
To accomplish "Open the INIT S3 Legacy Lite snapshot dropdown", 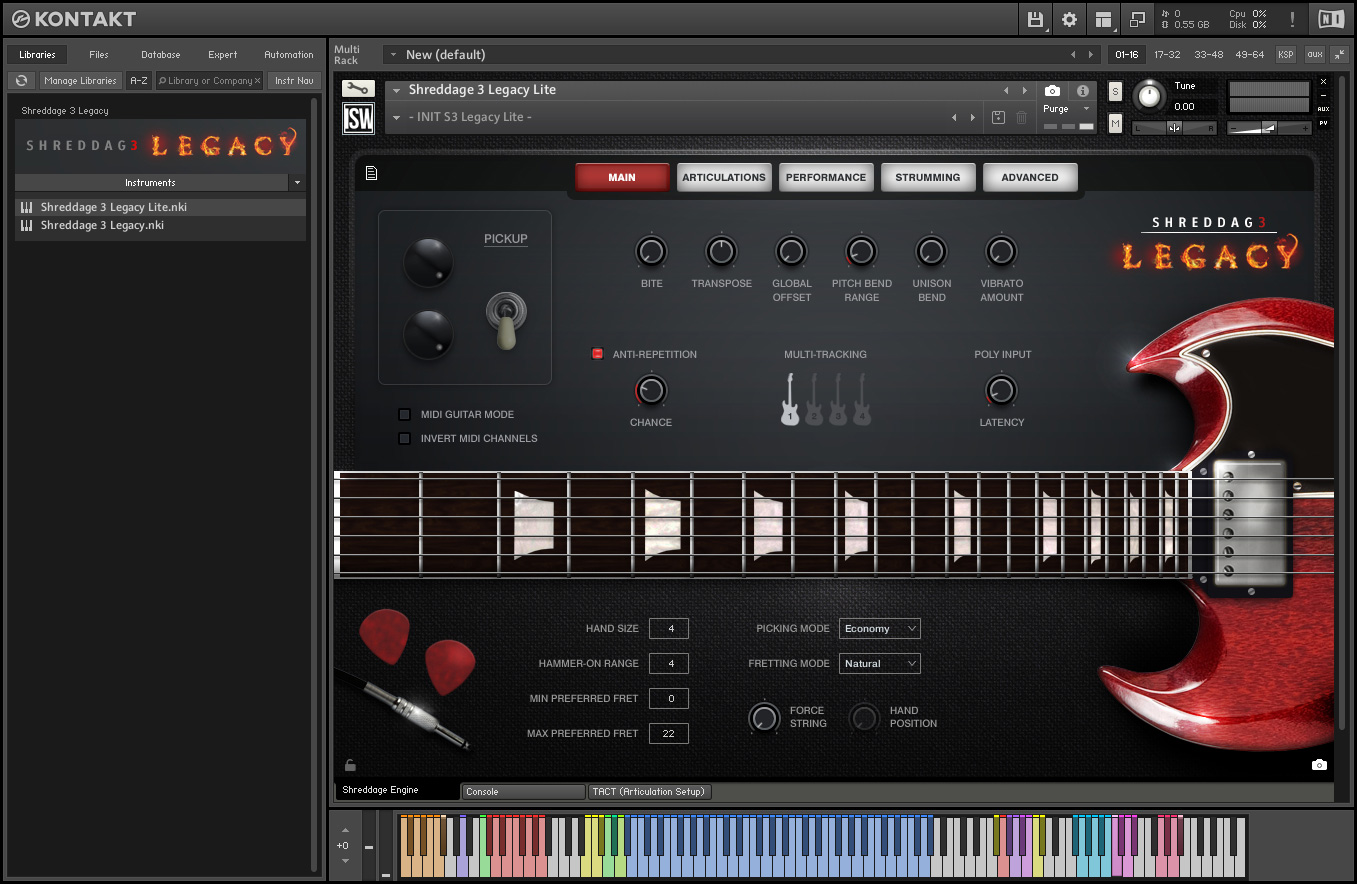I will 396,117.
